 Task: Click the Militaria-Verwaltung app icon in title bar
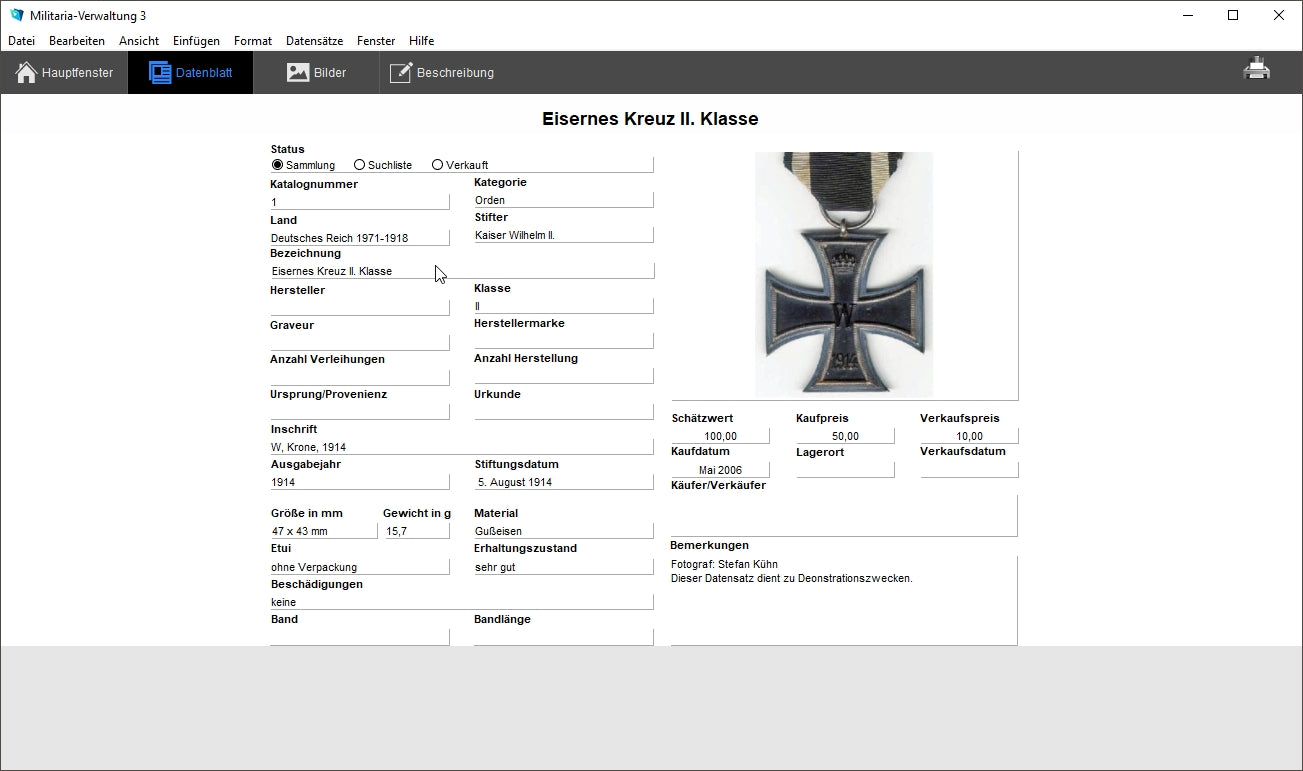tap(16, 15)
